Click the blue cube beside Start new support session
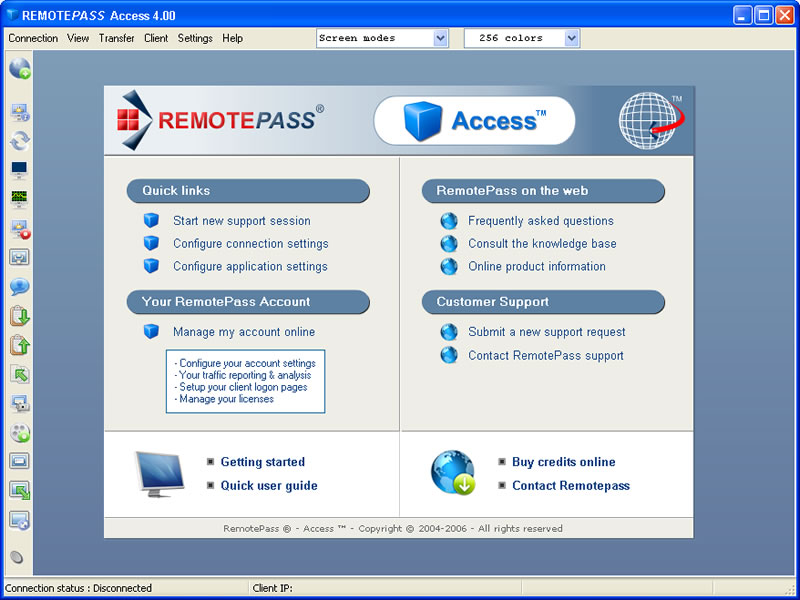The height and width of the screenshot is (600, 800). 151,220
